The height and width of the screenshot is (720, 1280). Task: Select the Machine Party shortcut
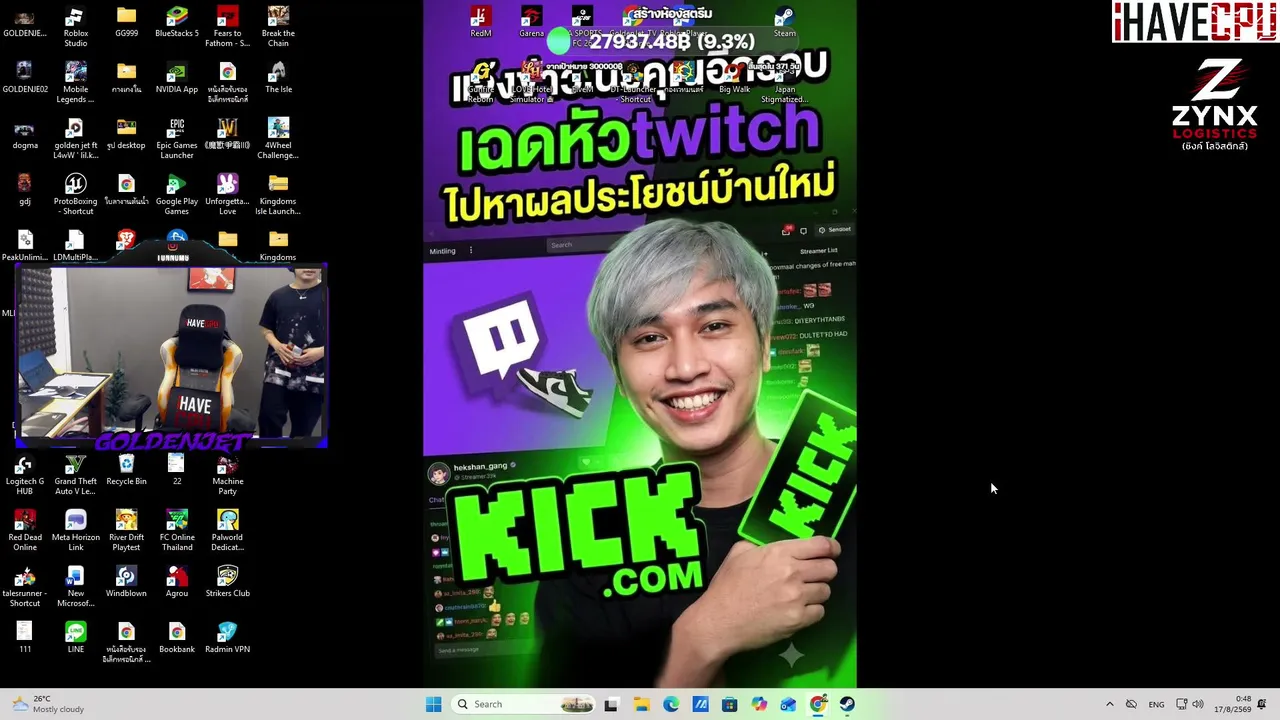pos(227,475)
